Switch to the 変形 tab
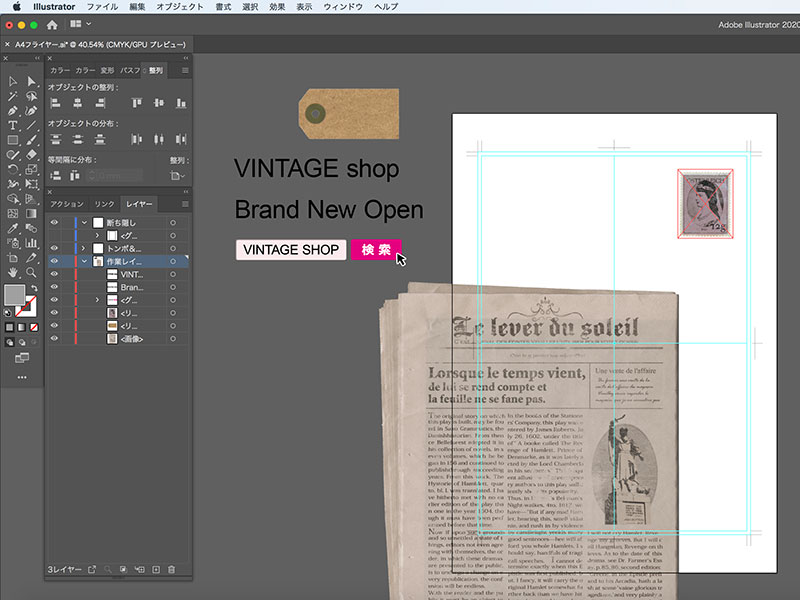This screenshot has width=800, height=600. pyautogui.click(x=107, y=70)
